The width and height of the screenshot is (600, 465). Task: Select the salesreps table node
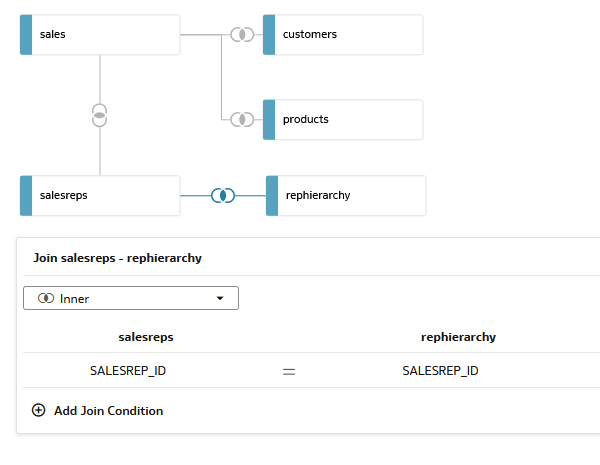point(105,195)
